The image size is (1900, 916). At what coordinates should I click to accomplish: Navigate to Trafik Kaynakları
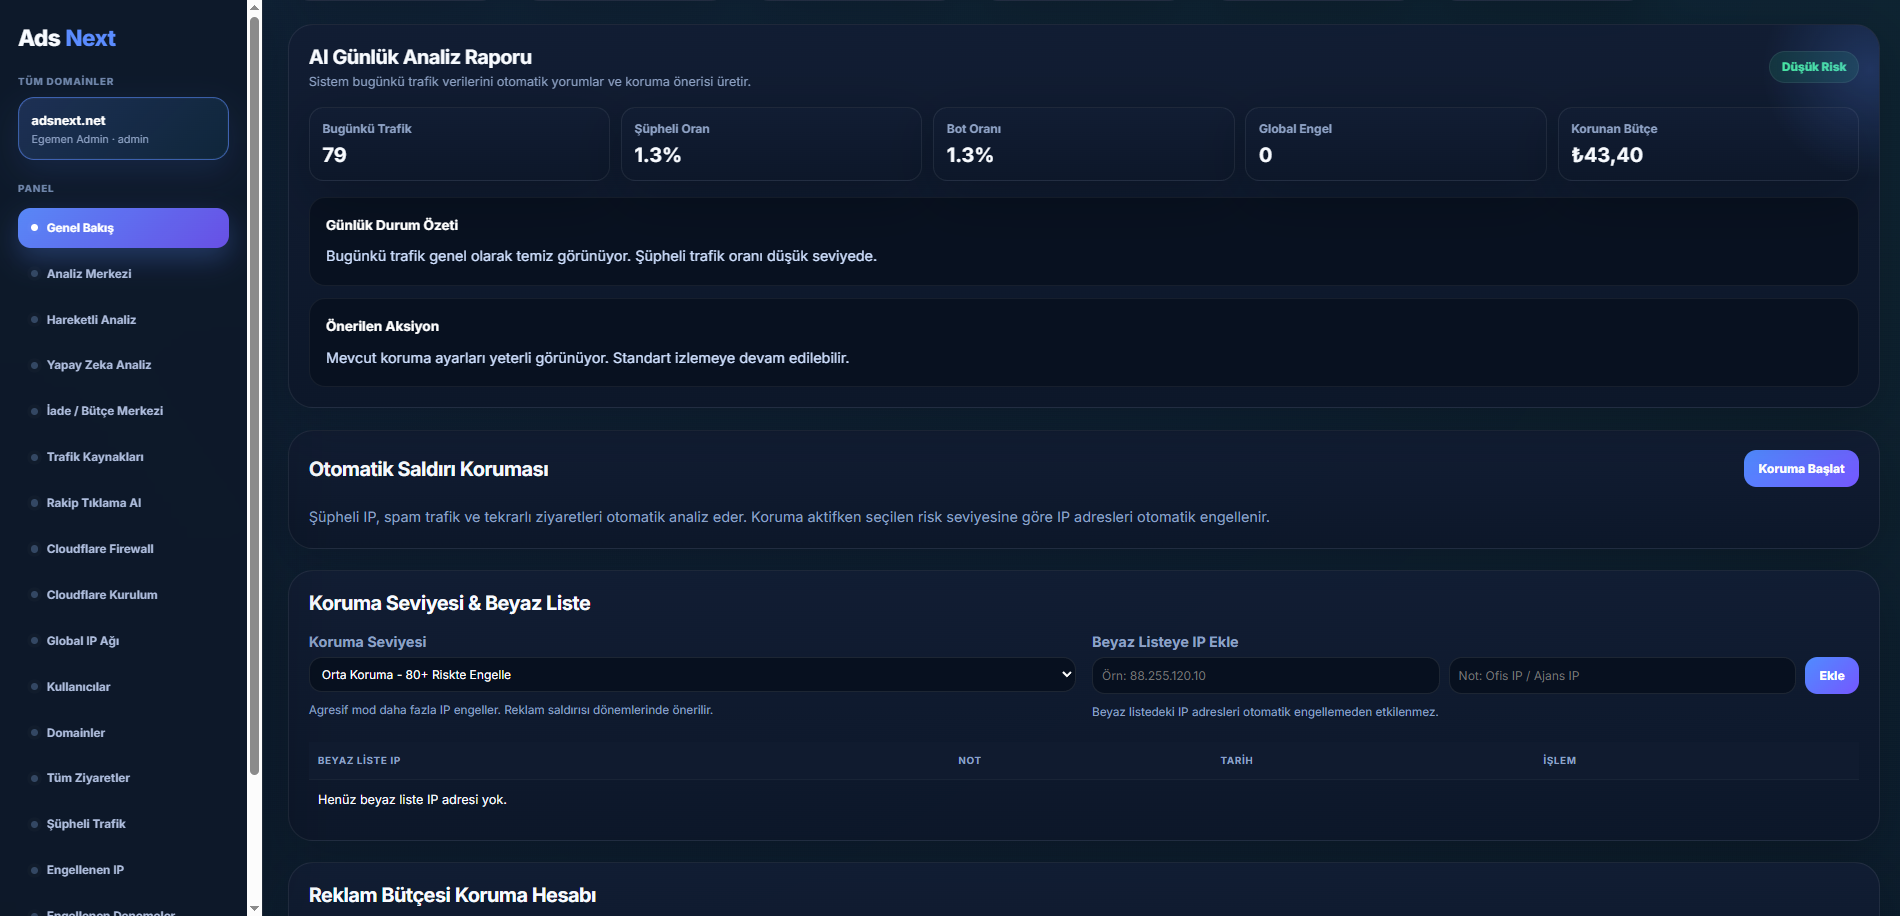[123, 457]
